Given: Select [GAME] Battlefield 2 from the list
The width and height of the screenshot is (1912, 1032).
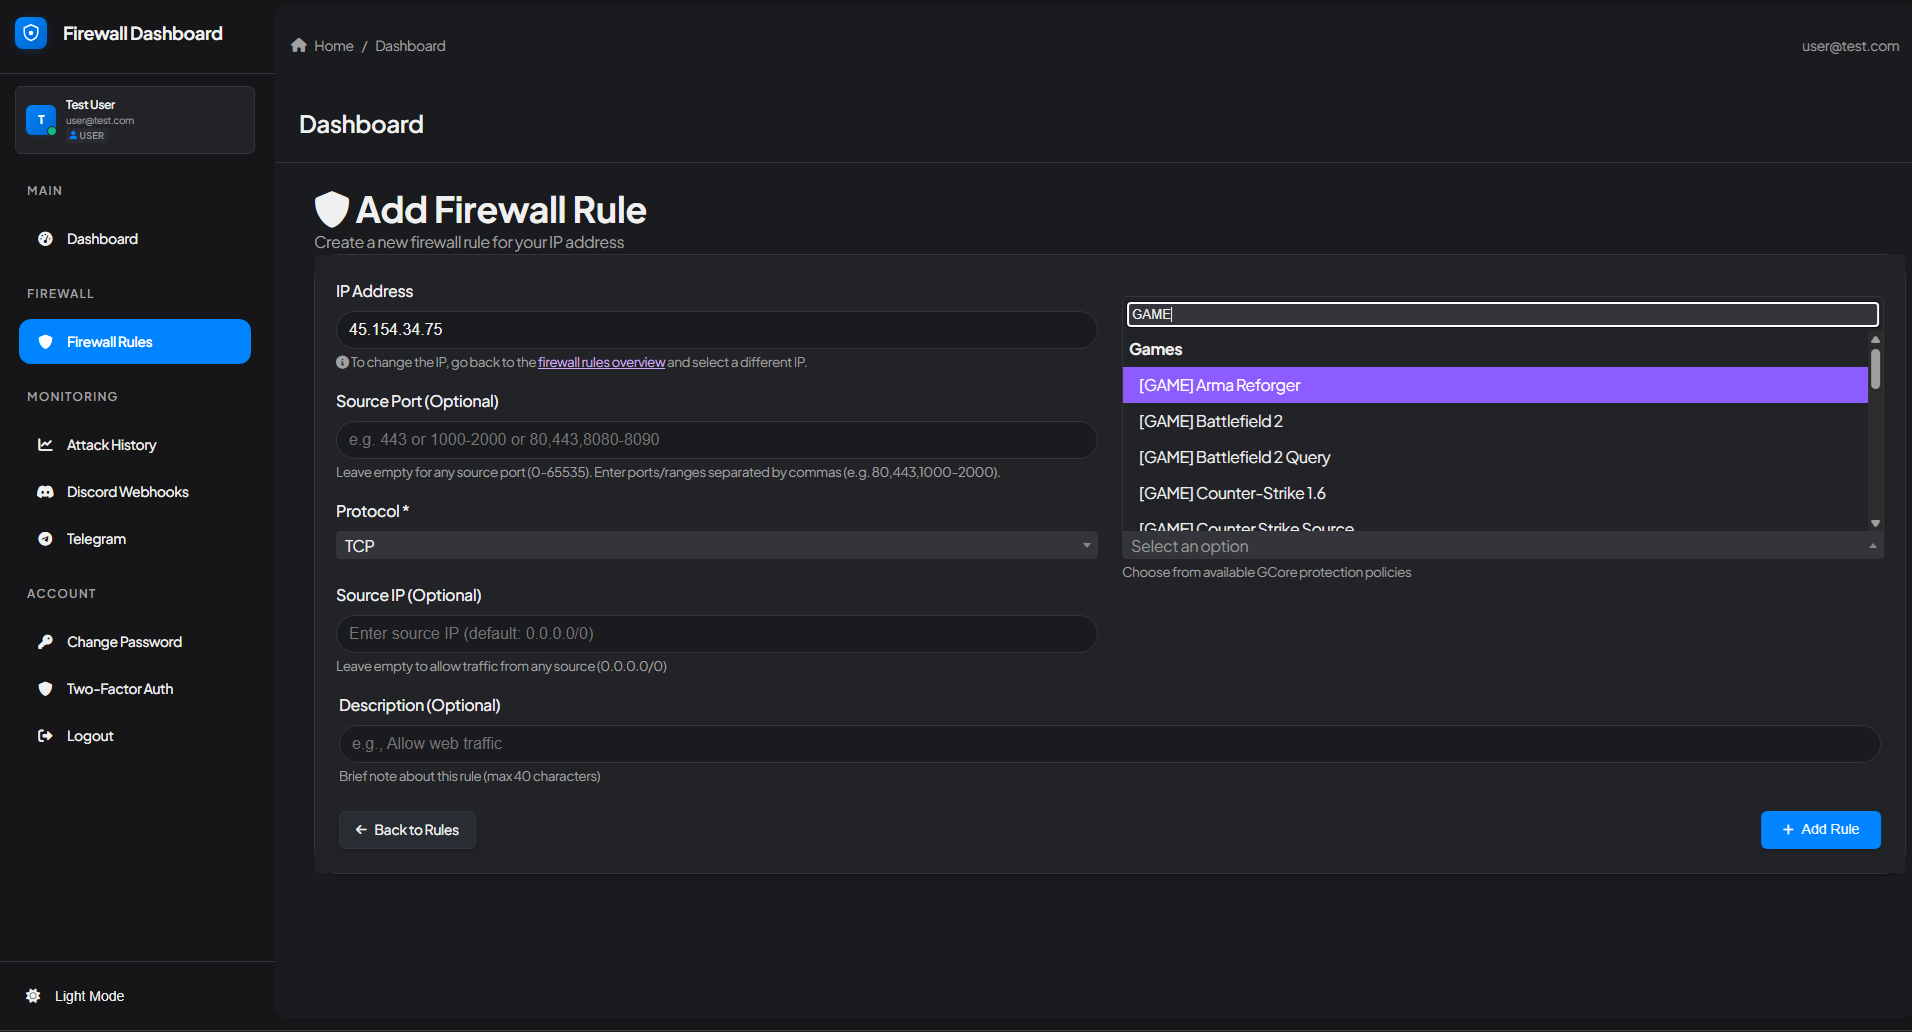Looking at the screenshot, I should [x=1210, y=421].
